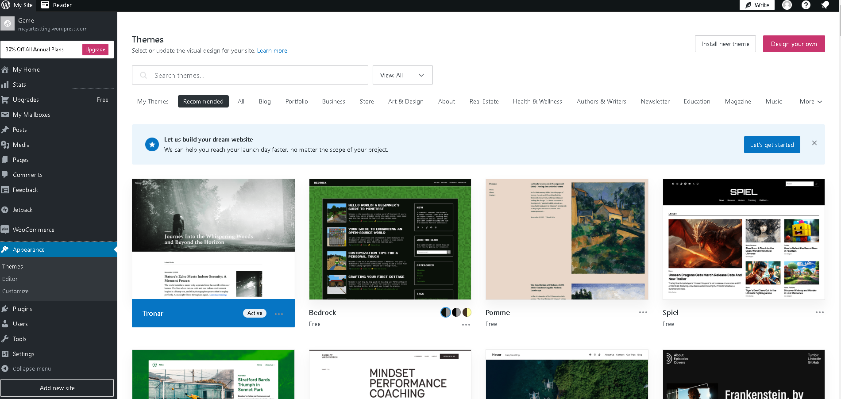Image resolution: width=841 pixels, height=399 pixels.
Task: Select the Recommended filter tab
Action: pyautogui.click(x=203, y=101)
